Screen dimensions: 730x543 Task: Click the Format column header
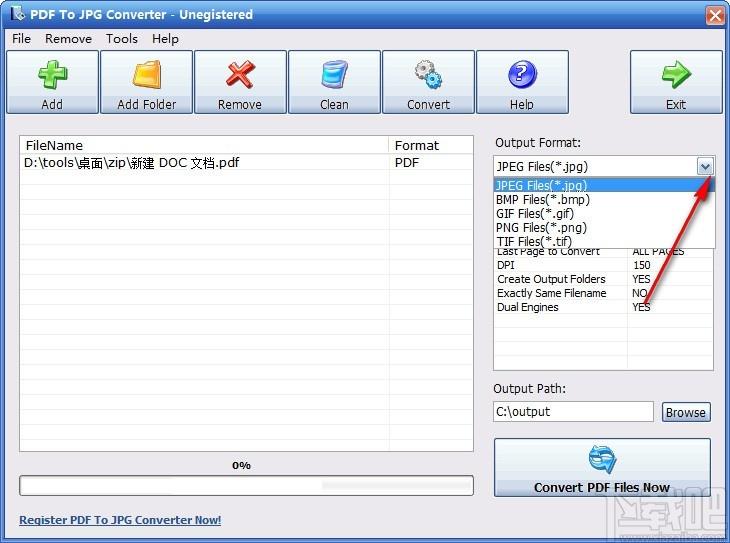[x=431, y=145]
